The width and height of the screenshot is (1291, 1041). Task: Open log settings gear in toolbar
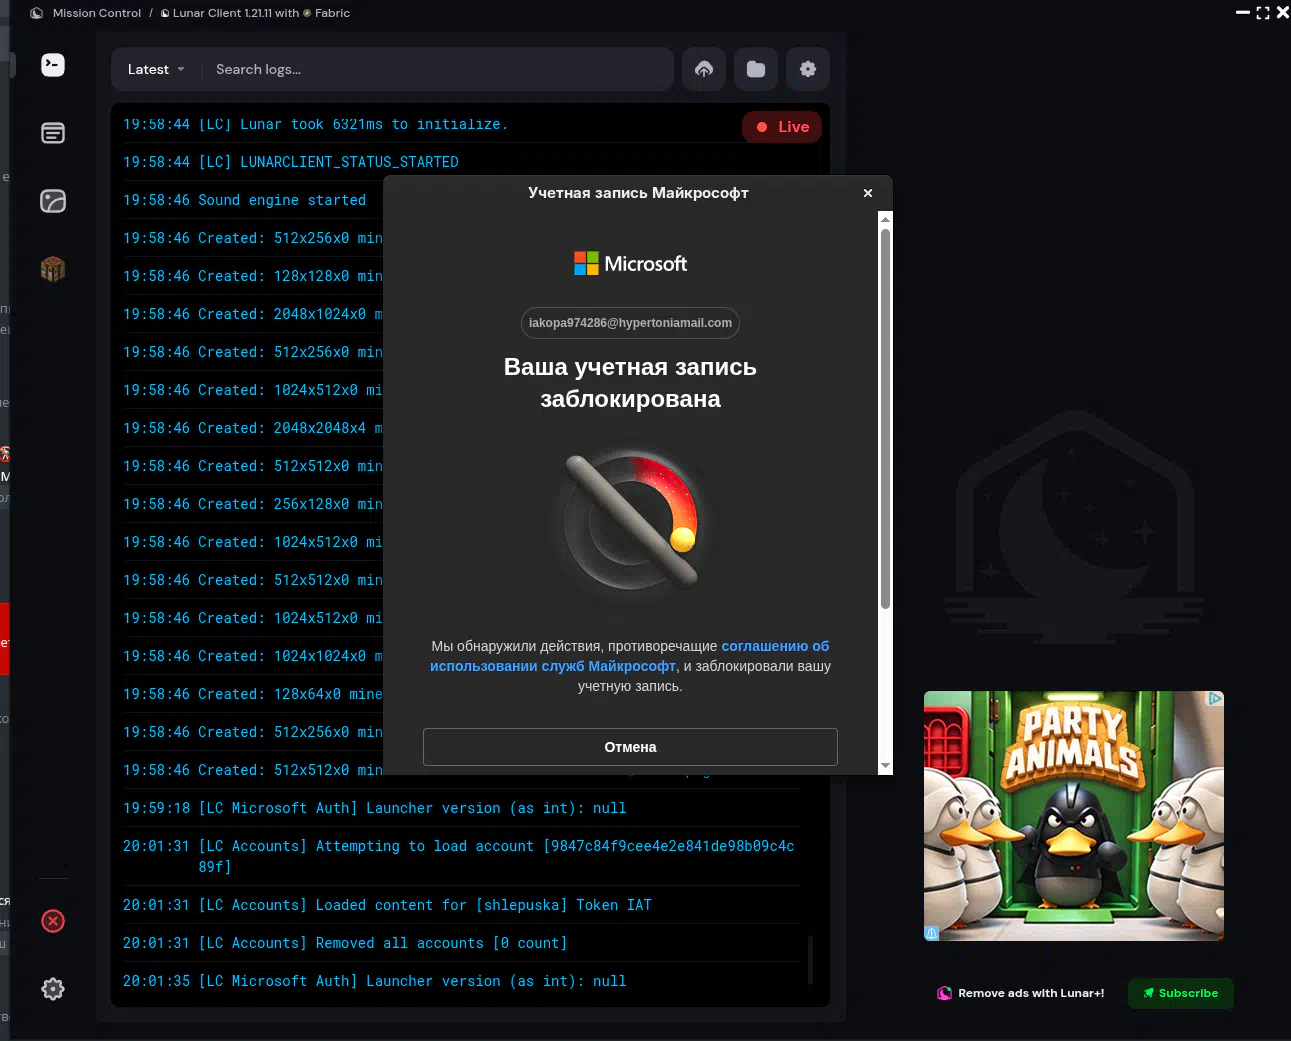point(808,69)
